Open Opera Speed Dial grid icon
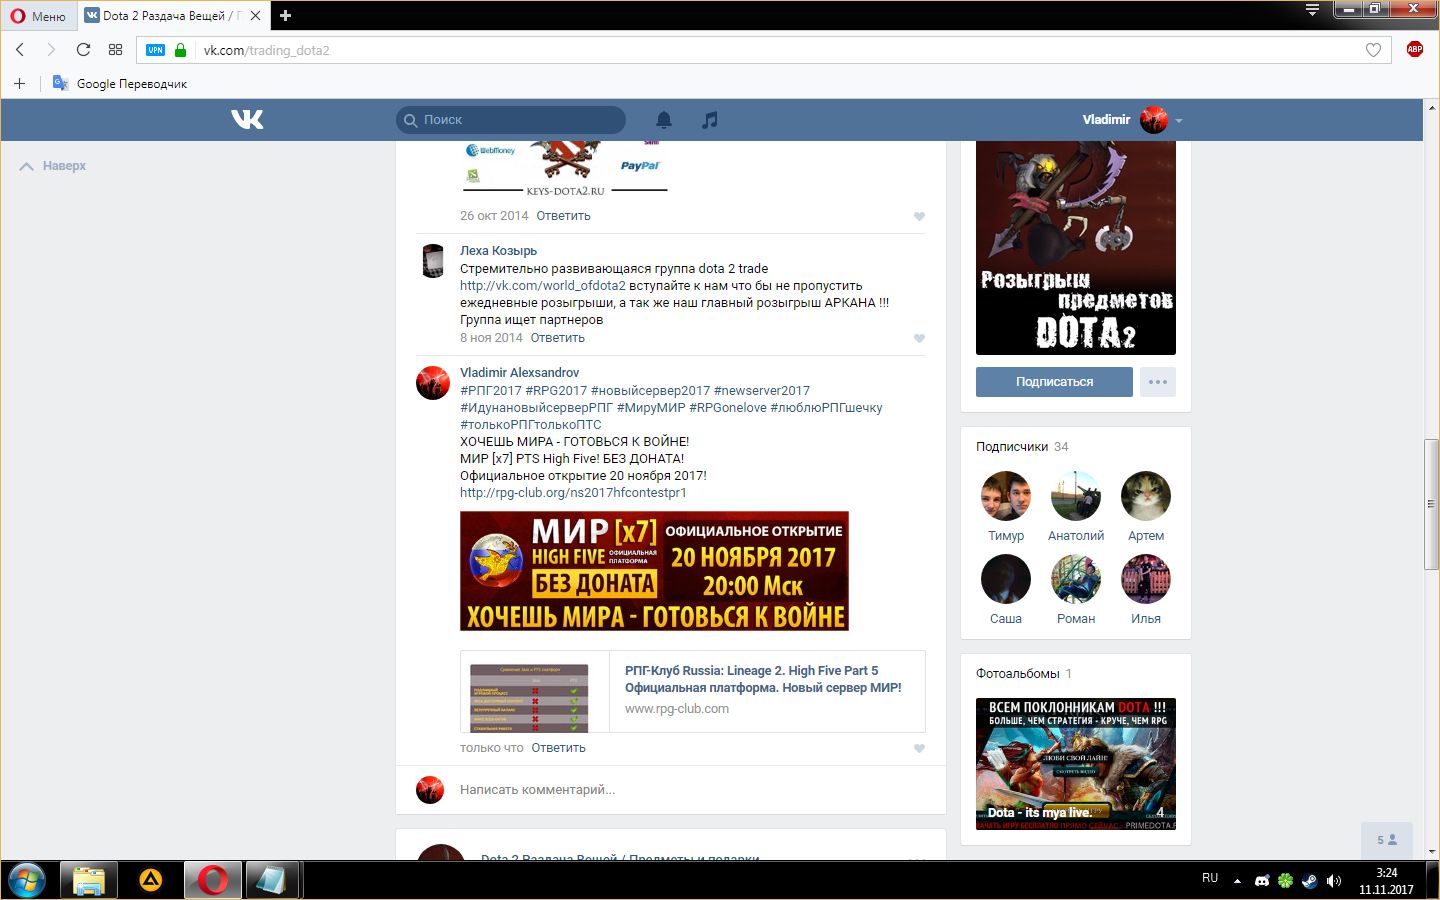Image resolution: width=1440 pixels, height=900 pixels. tap(115, 50)
